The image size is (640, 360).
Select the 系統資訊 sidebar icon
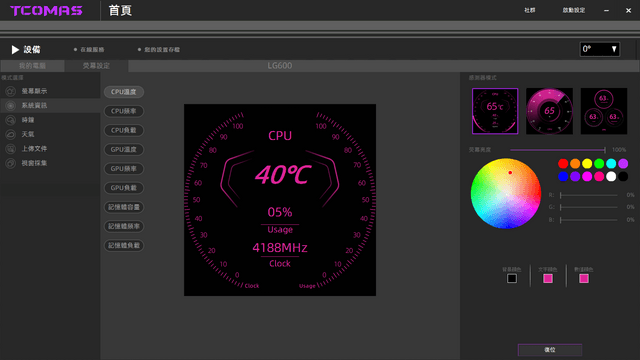click(11, 106)
